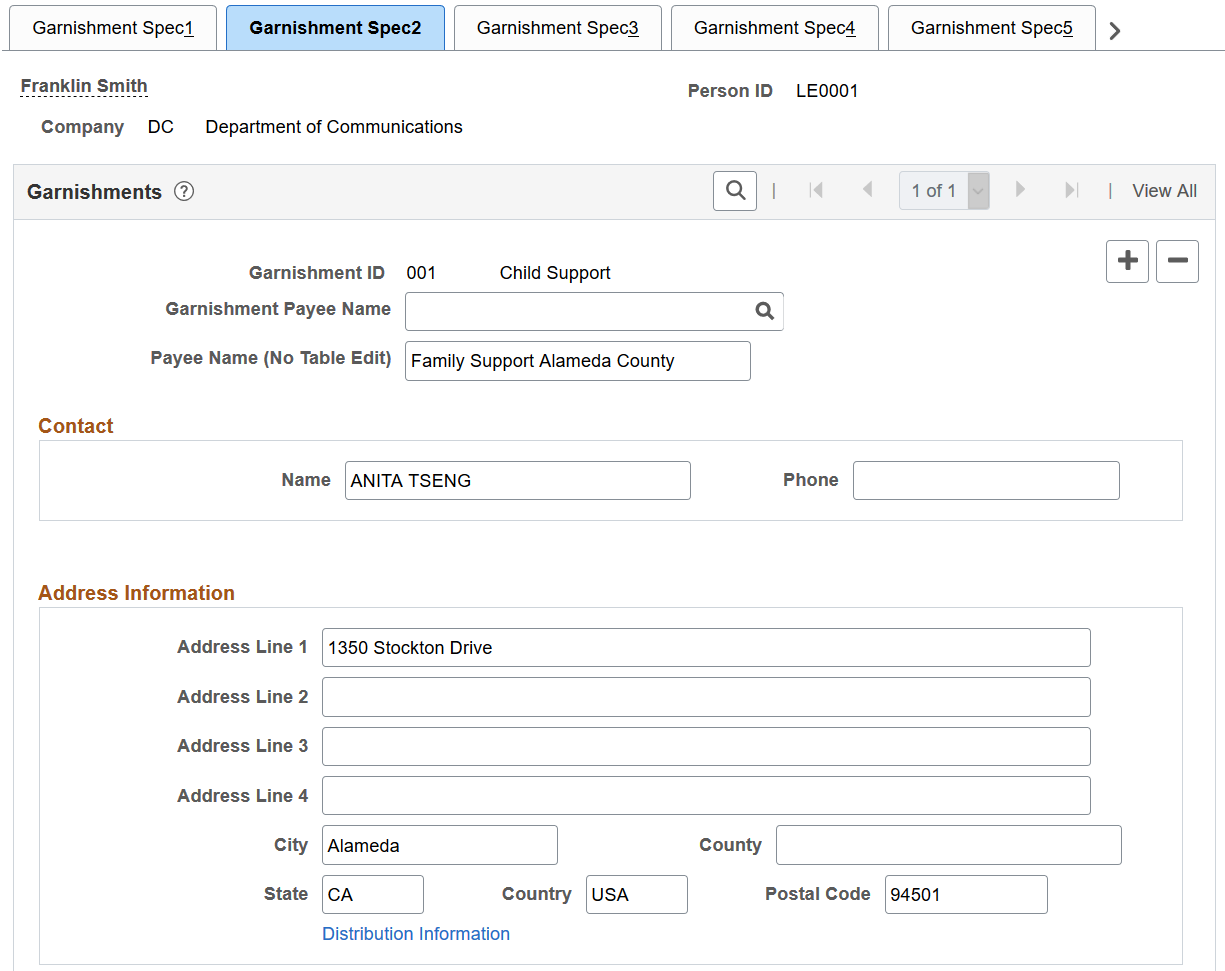
Task: Open Garnishment Payee Name lookup magnifier
Action: coord(765,311)
